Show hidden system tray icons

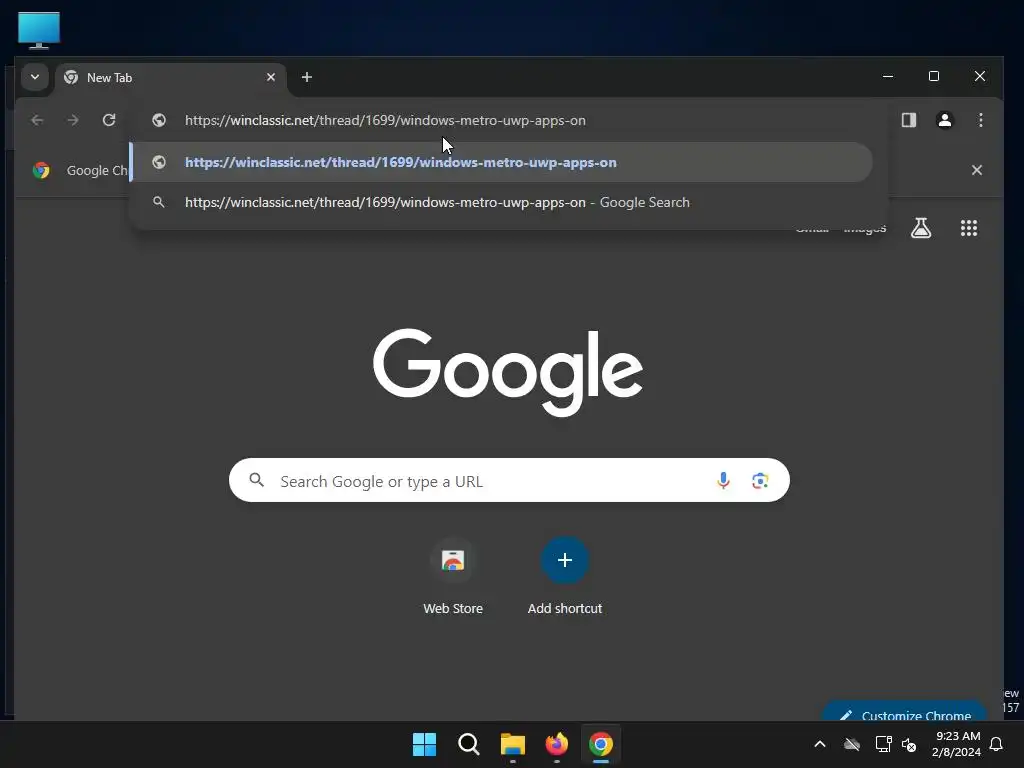pyautogui.click(x=820, y=744)
